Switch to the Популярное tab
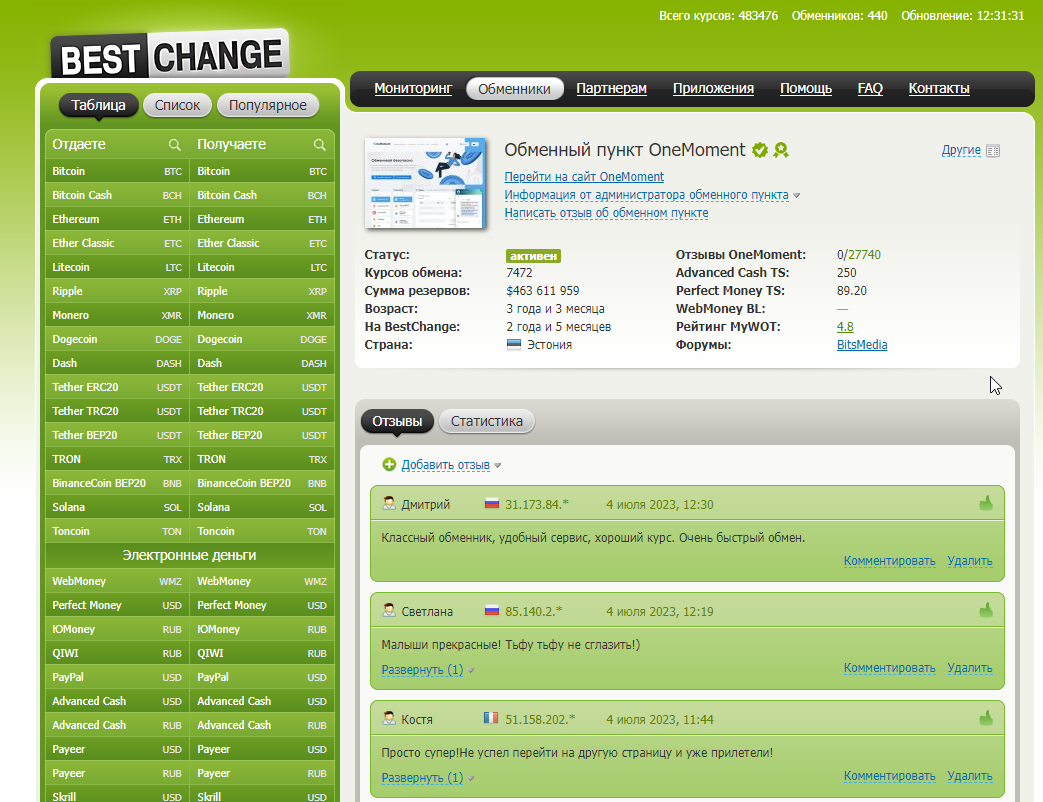Image resolution: width=1043 pixels, height=802 pixels. (x=268, y=105)
